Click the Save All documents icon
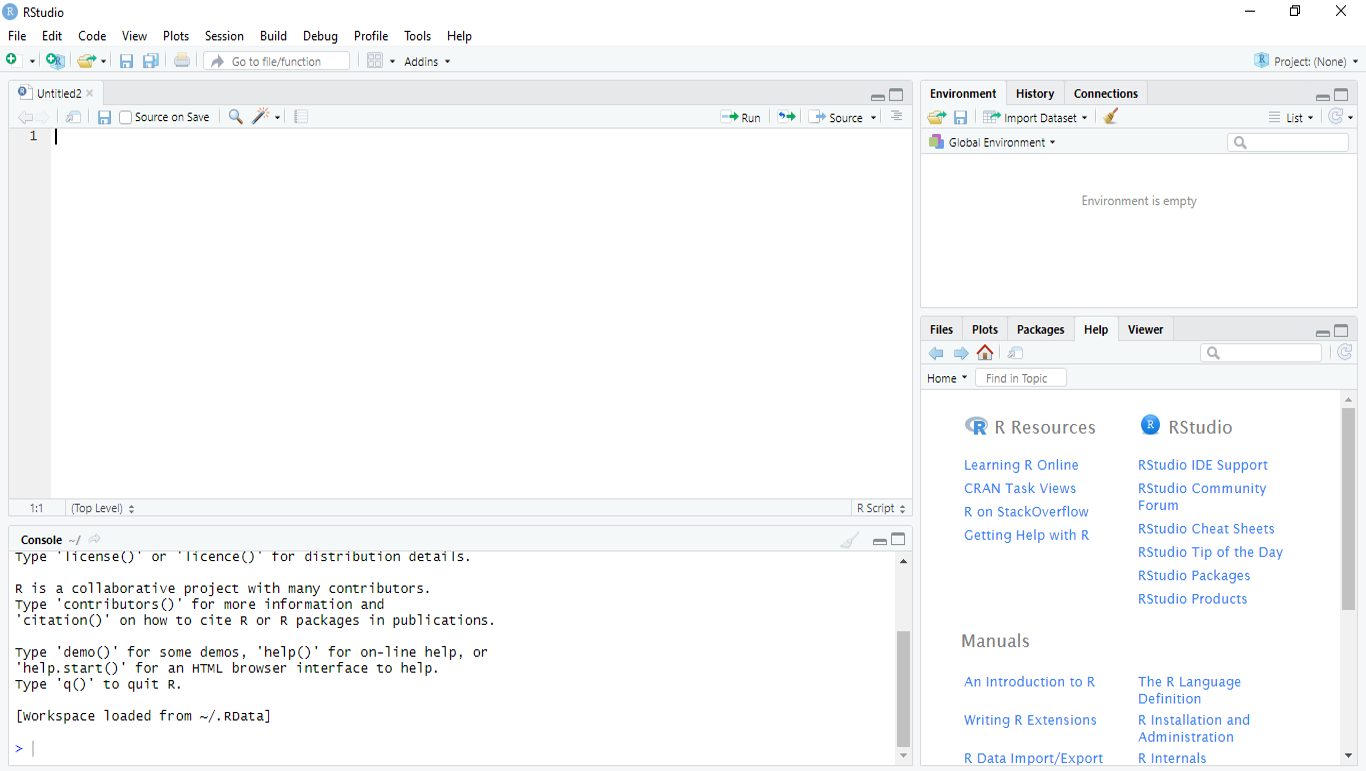The height and width of the screenshot is (771, 1366). pos(151,61)
